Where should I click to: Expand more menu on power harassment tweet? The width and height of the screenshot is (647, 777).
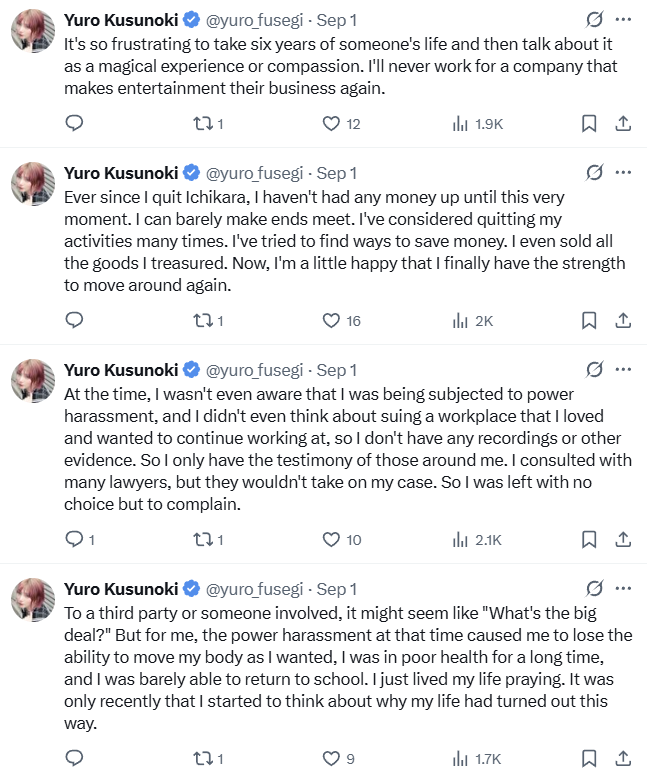point(624,370)
